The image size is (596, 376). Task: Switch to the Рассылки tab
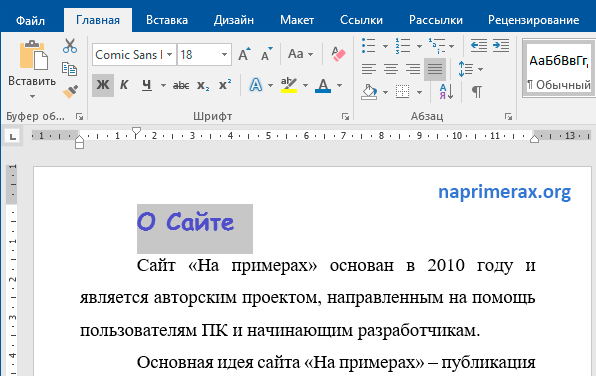(436, 20)
